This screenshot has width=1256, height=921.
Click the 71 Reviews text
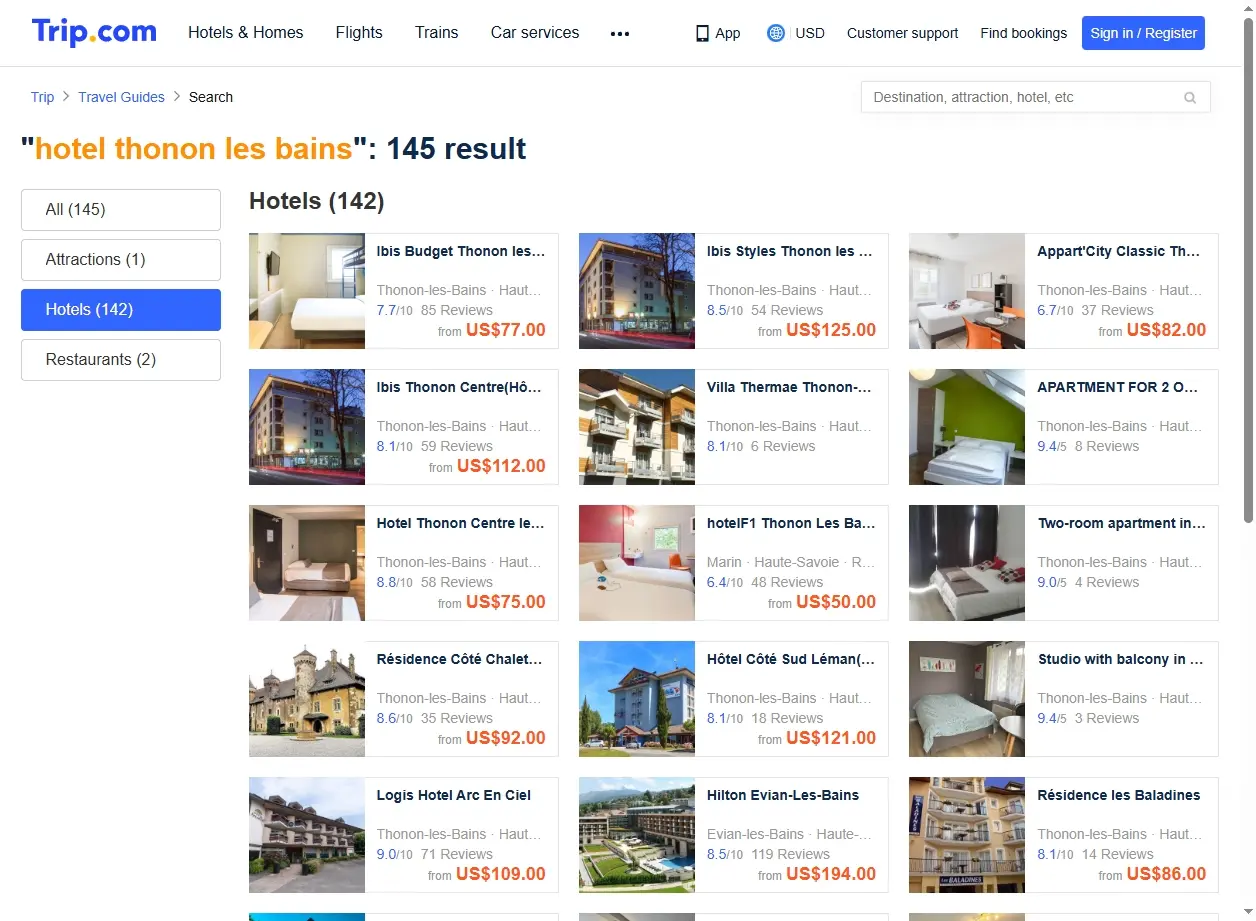(x=457, y=855)
